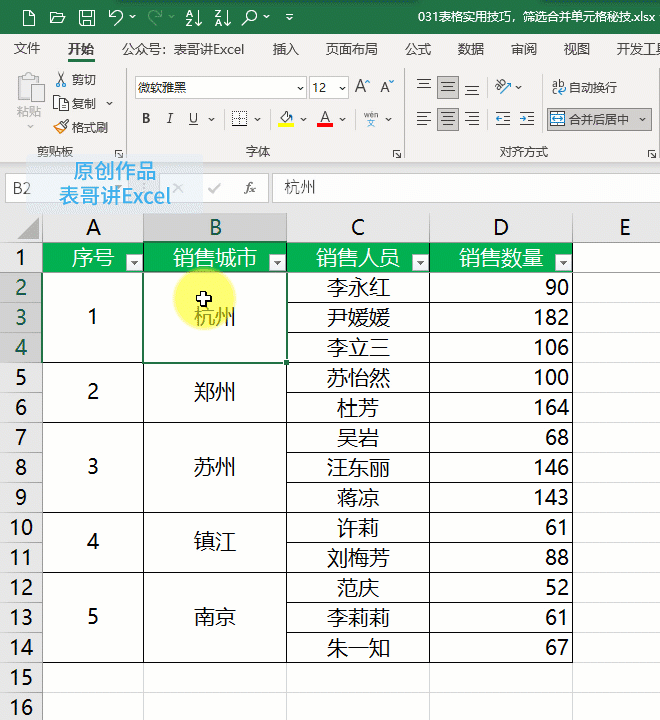The image size is (660, 720).
Task: Switch to the 插入 ribbon tab
Action: (286, 49)
